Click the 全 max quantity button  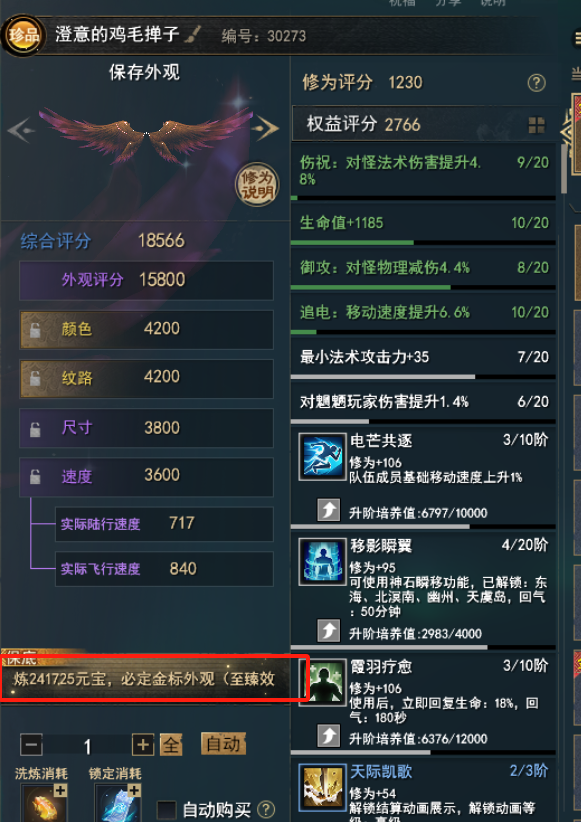click(x=171, y=744)
